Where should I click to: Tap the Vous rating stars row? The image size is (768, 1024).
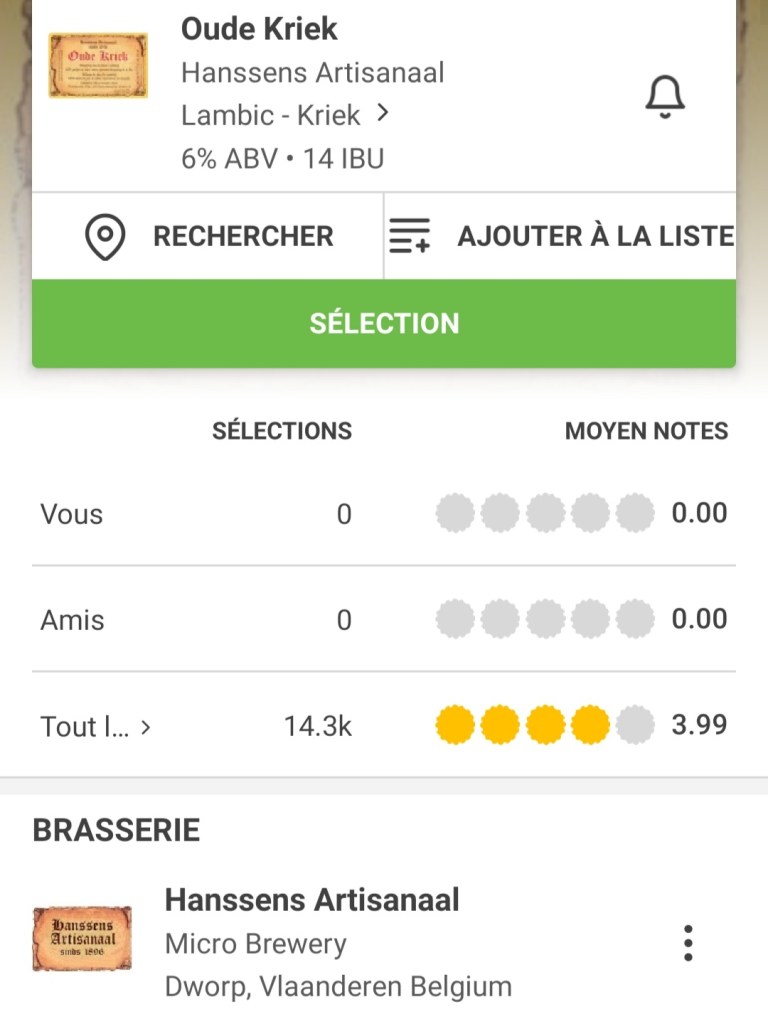point(544,514)
